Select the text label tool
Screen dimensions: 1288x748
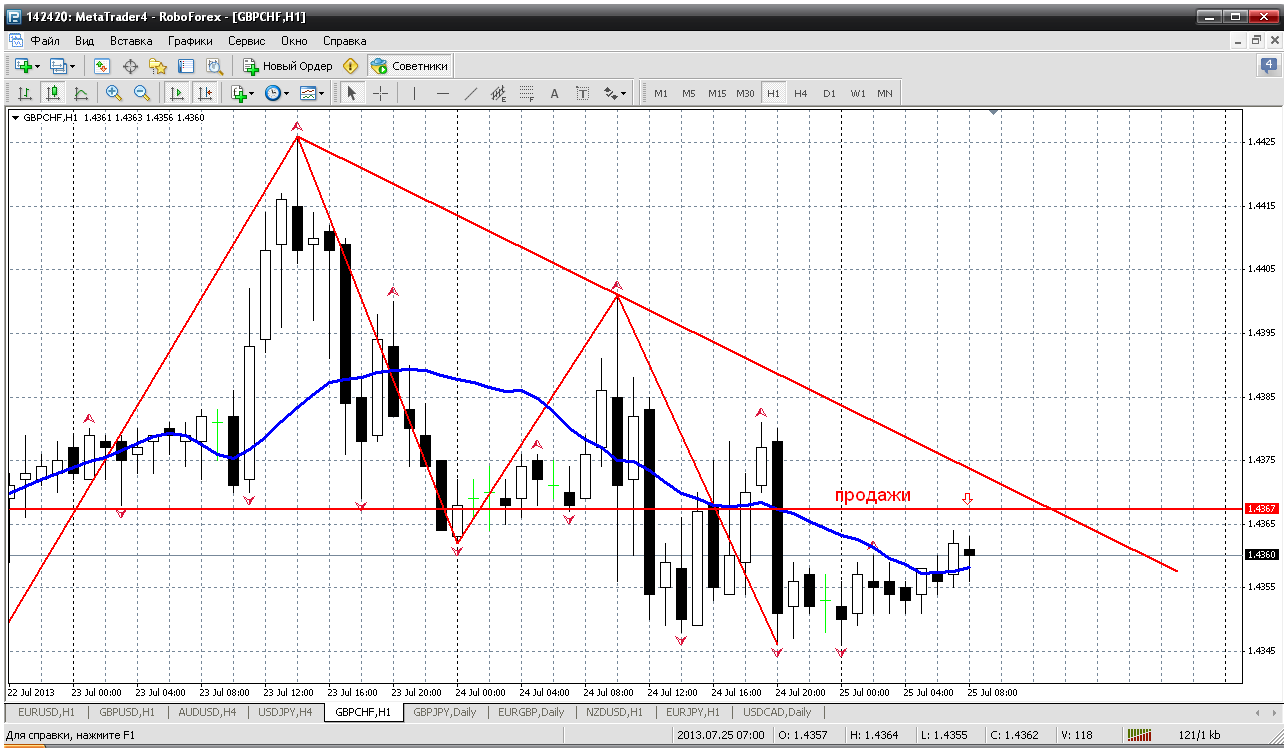pos(583,93)
